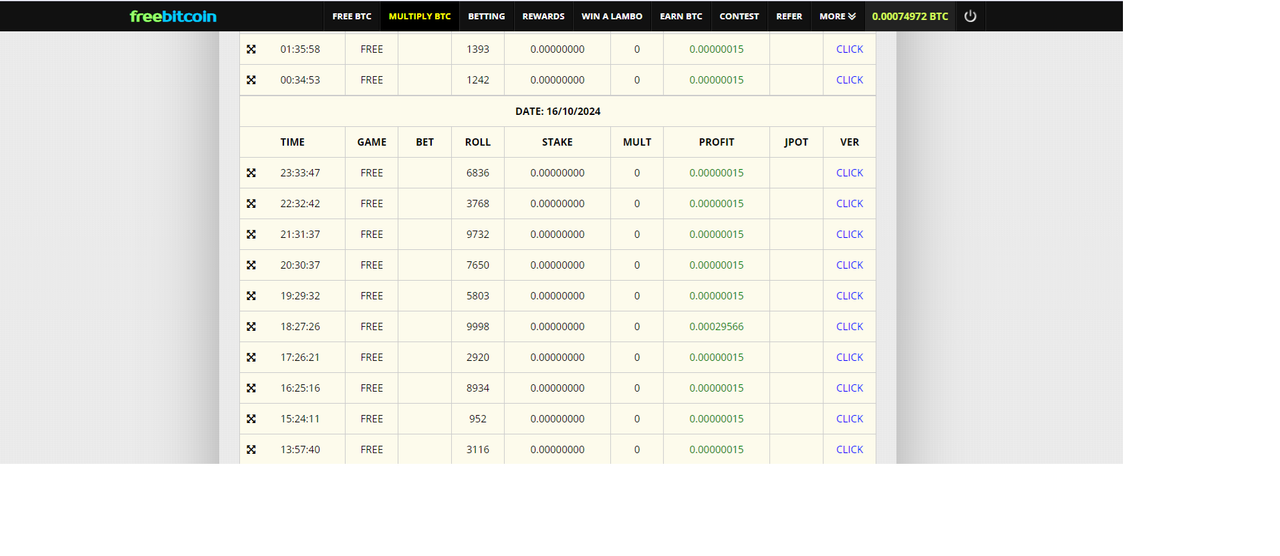This screenshot has width=1280, height=556.
Task: Verify the 19:29:32 roll via CLICK
Action: click(x=850, y=296)
